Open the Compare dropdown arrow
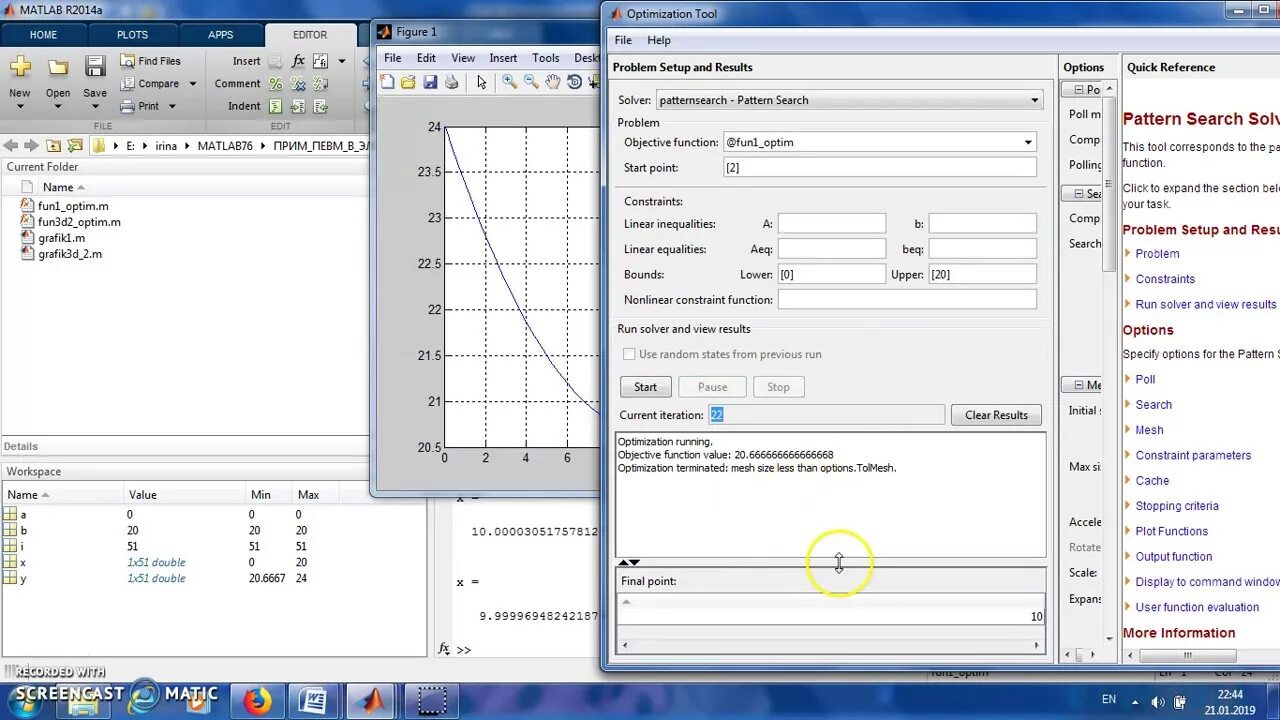Screen dimensions: 1280x720 (x=193, y=84)
